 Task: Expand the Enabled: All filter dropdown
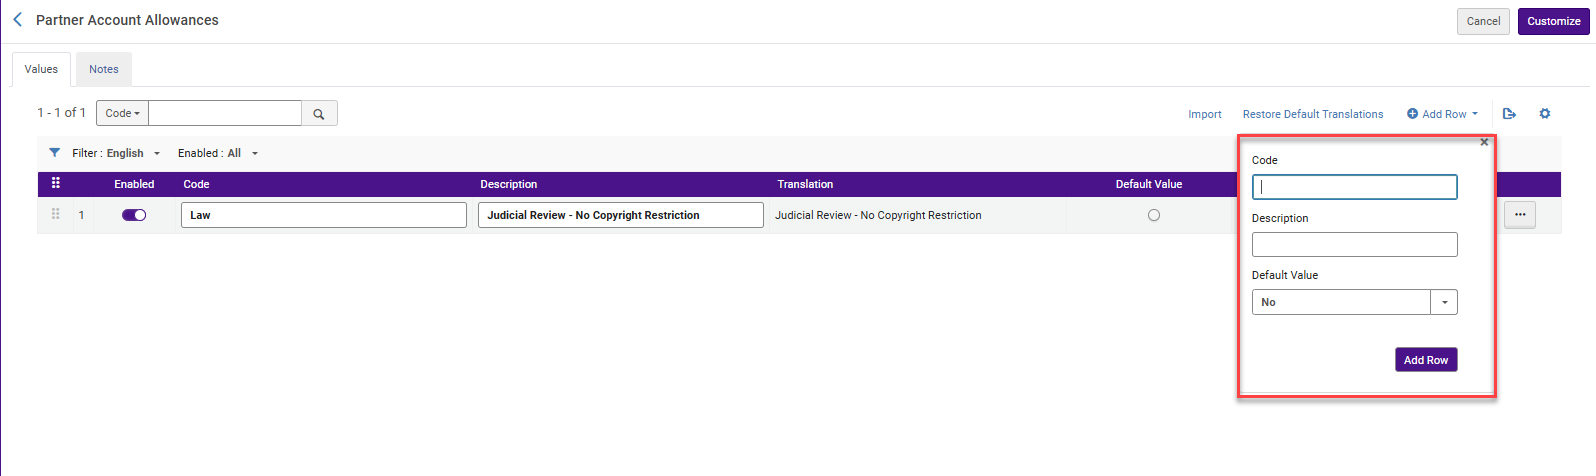(x=218, y=153)
